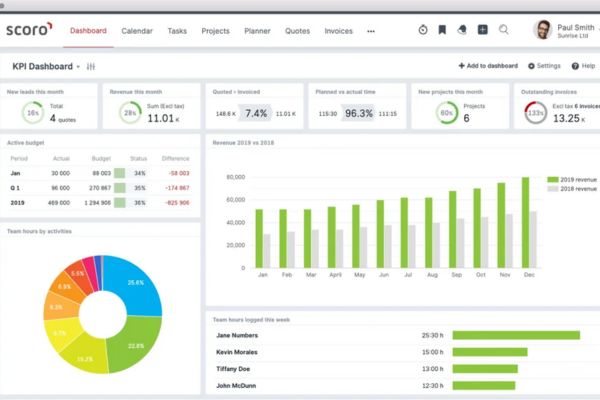Click the 2018 revenue legend swatch
This screenshot has width=600, height=400.
[553, 189]
